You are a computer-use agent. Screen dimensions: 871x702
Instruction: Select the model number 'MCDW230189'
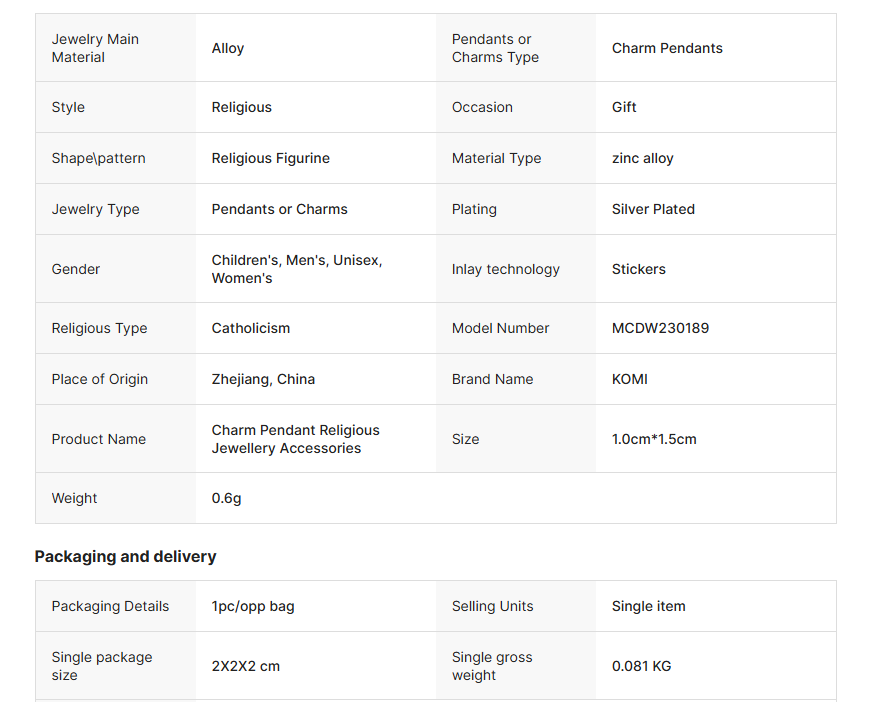(661, 328)
